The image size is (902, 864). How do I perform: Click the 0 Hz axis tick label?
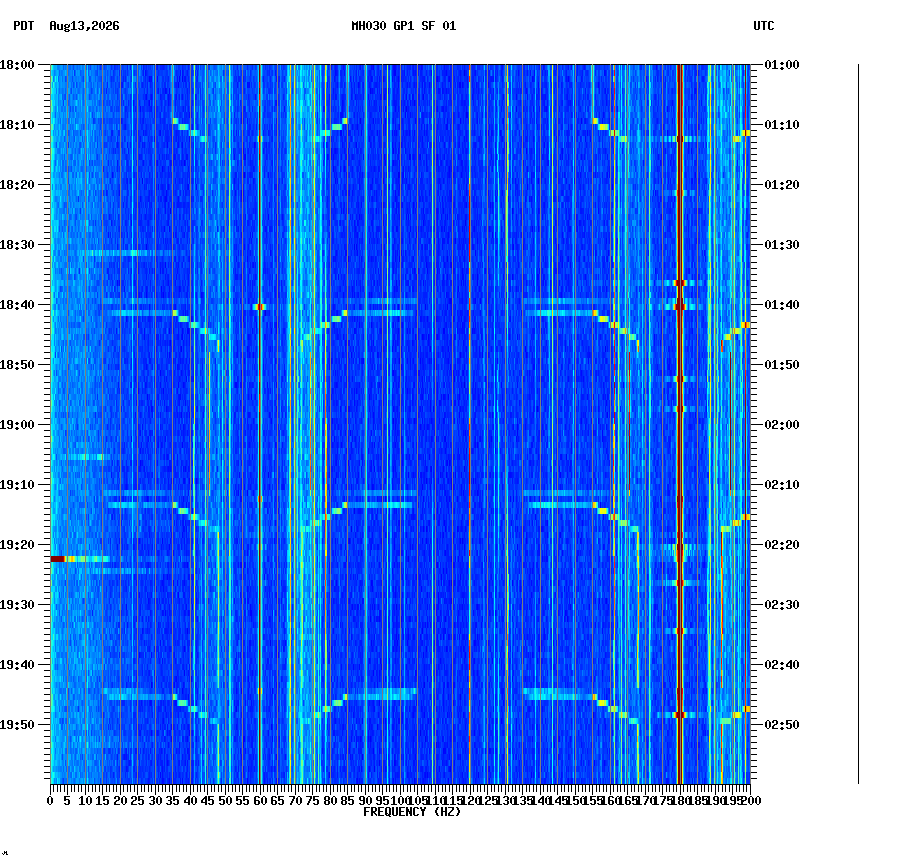click(51, 801)
